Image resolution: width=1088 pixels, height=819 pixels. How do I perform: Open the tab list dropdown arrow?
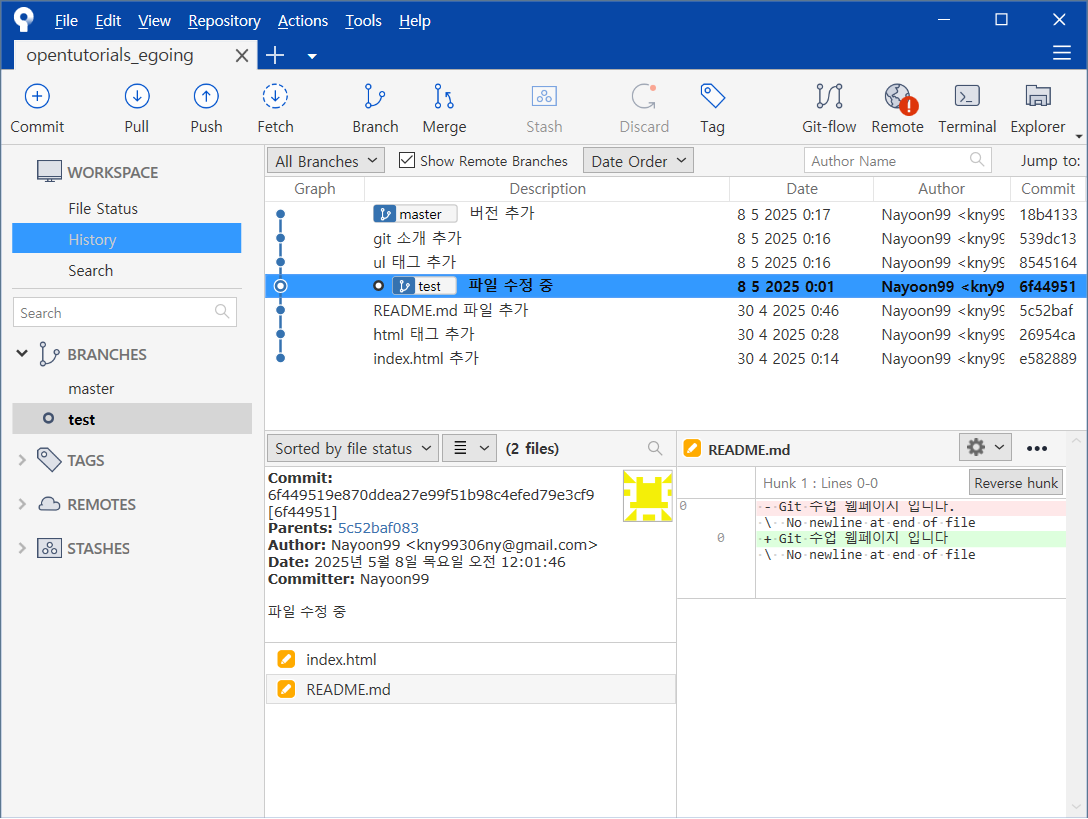[x=312, y=56]
